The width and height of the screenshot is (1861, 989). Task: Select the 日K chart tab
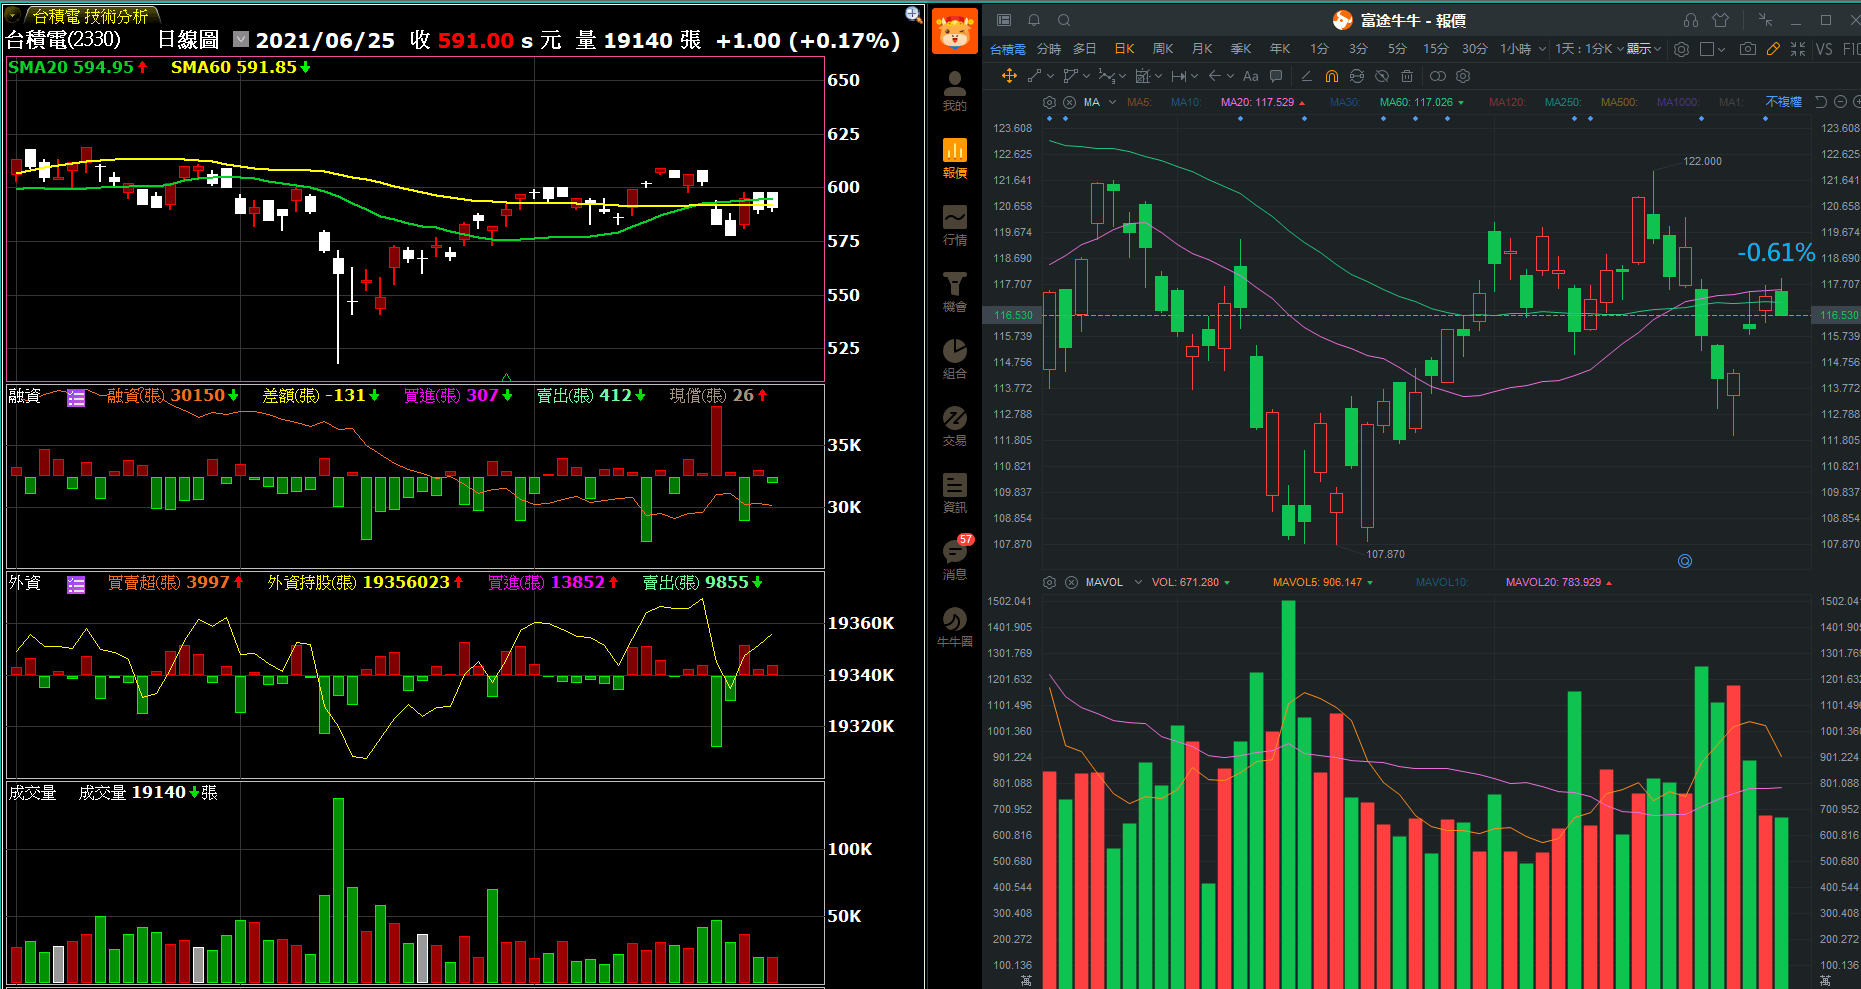click(x=1124, y=48)
